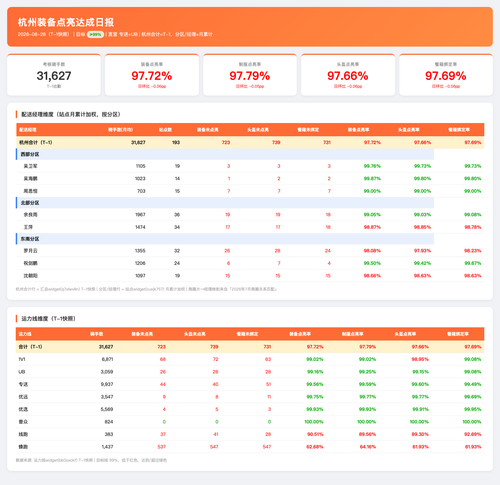Click the green 99.76% cell
500x485 pixels.
click(x=372, y=166)
